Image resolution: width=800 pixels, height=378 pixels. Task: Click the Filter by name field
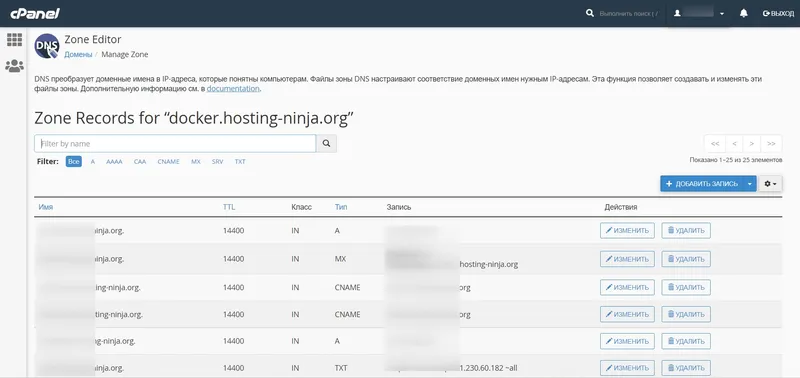tap(175, 143)
